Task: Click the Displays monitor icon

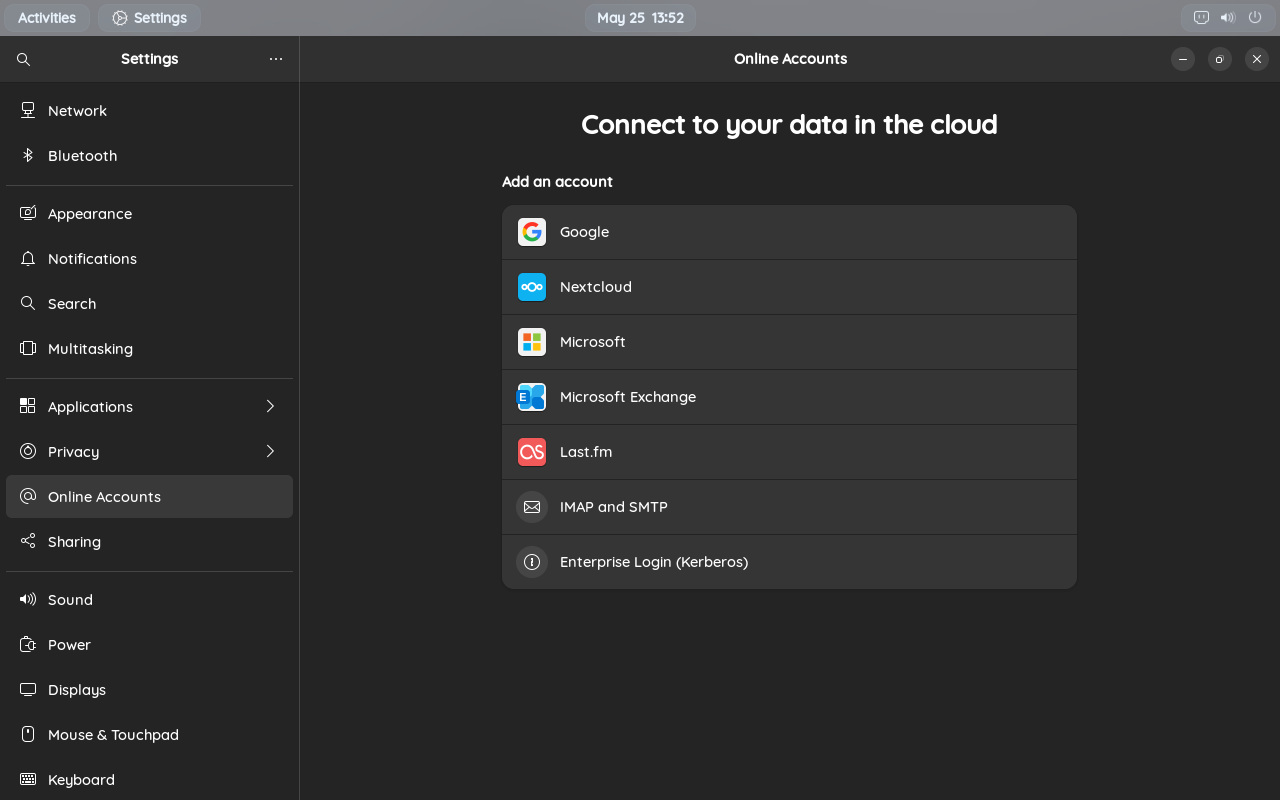Action: (28, 689)
